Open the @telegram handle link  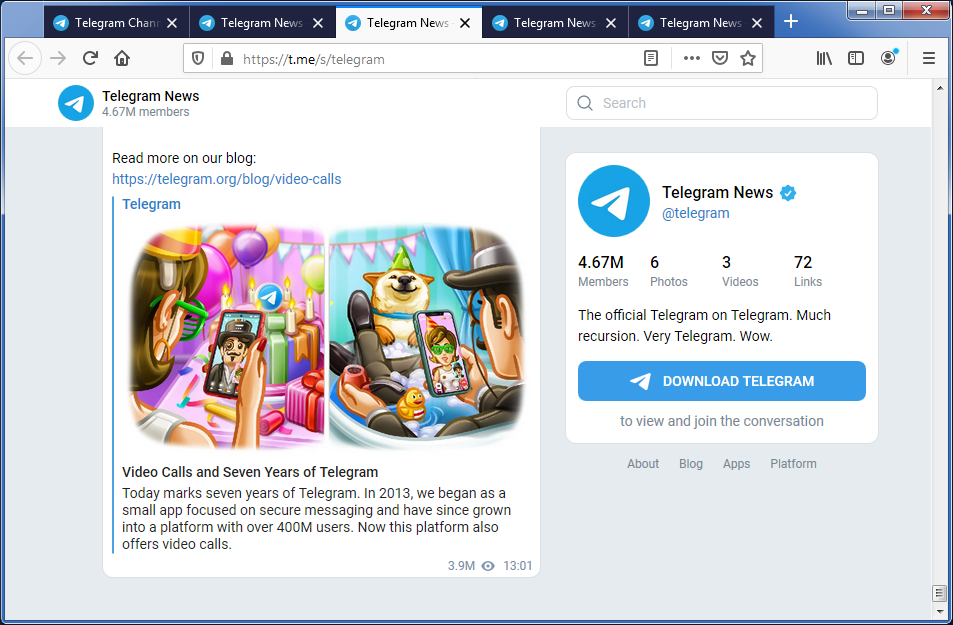[695, 213]
